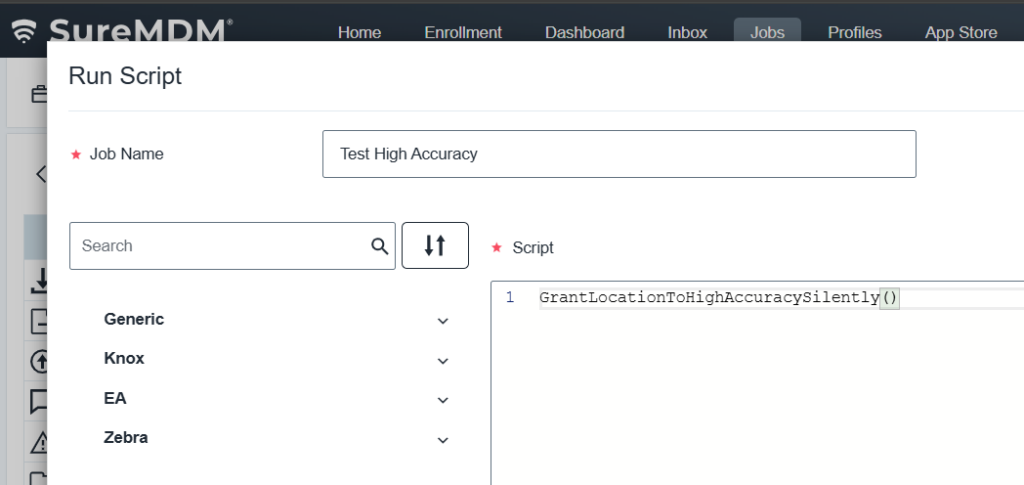Screen dimensions: 1024x485
Task: Click into the Script editor line 1
Action: [750, 298]
